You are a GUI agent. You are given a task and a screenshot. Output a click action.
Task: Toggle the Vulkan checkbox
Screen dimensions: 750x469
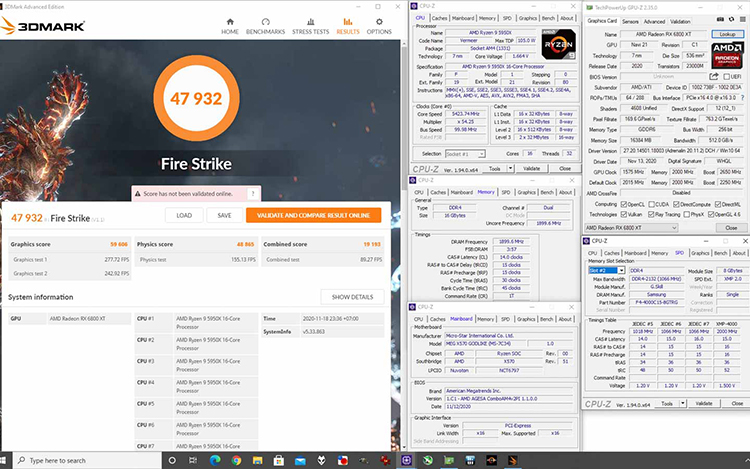click(624, 214)
